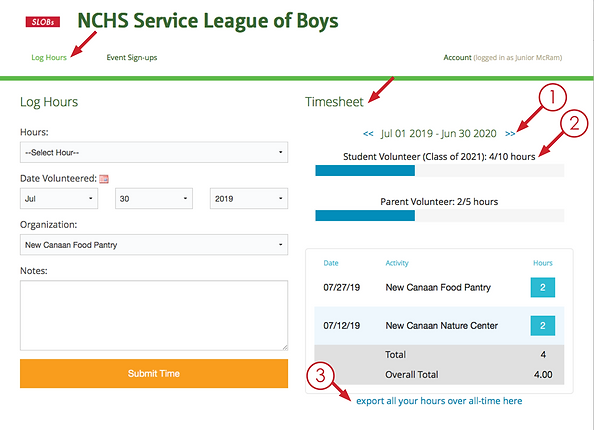
Task: Click the NCHS Service League of Boys title
Action: [x=208, y=20]
